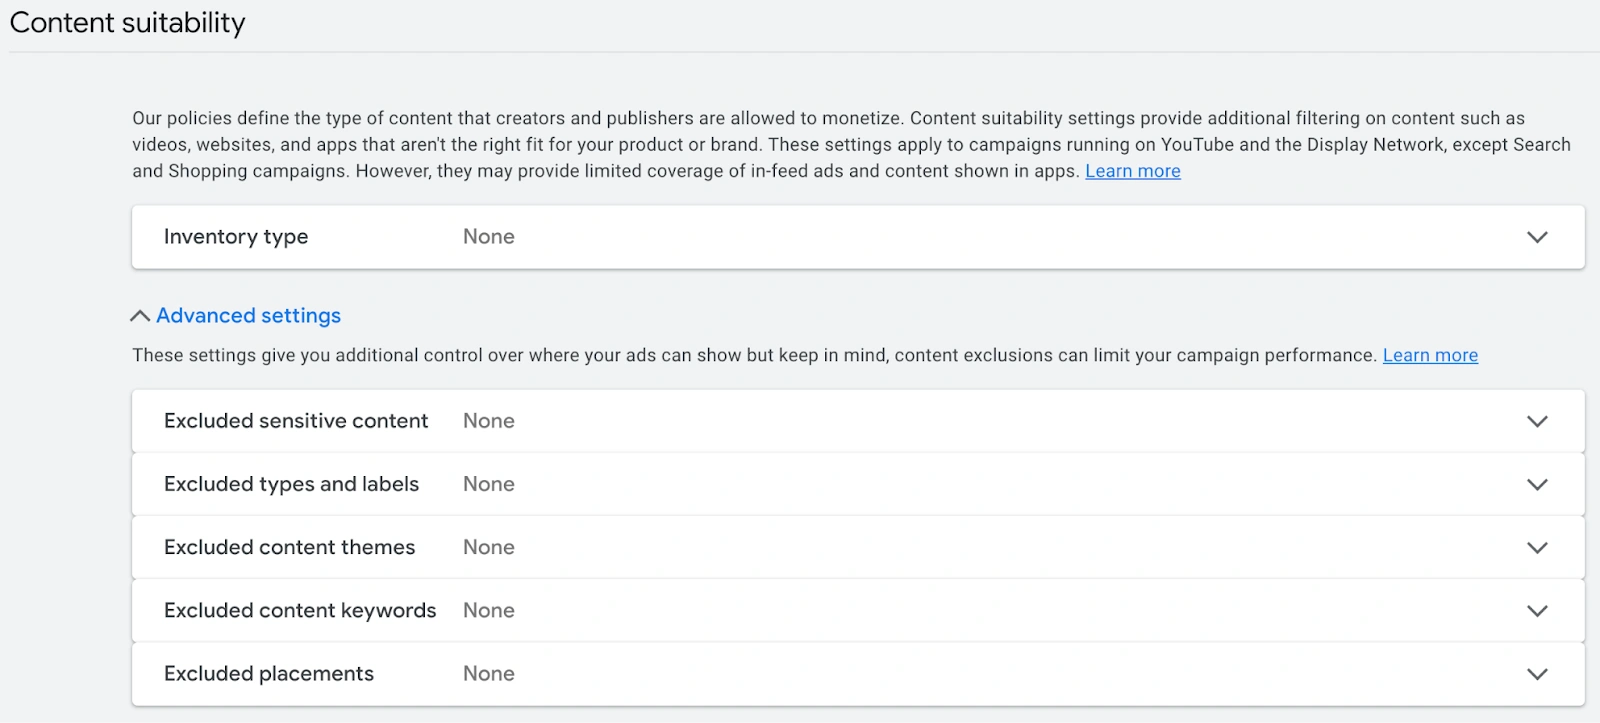Collapse the Advanced settings section via its label
Viewport: 1600px width, 723px height.
click(248, 316)
